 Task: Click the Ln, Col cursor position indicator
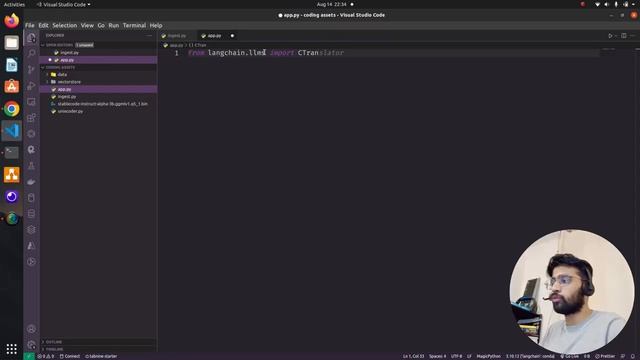tap(413, 356)
